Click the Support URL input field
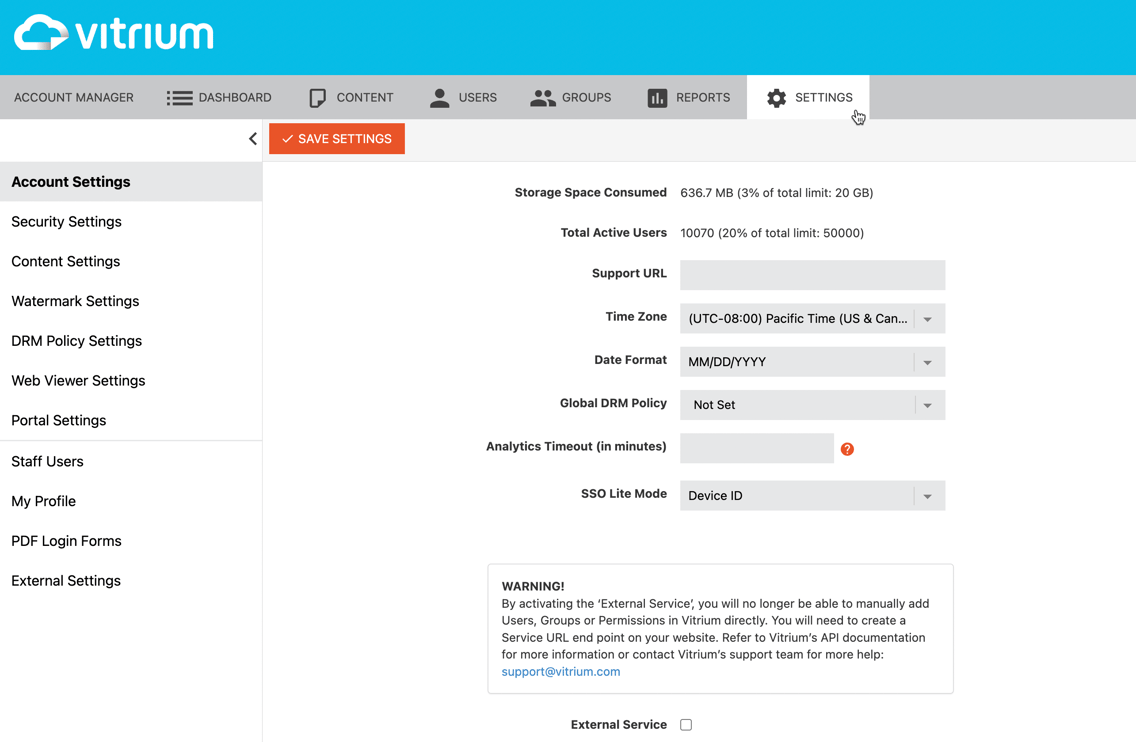The width and height of the screenshot is (1136, 742). [x=812, y=275]
